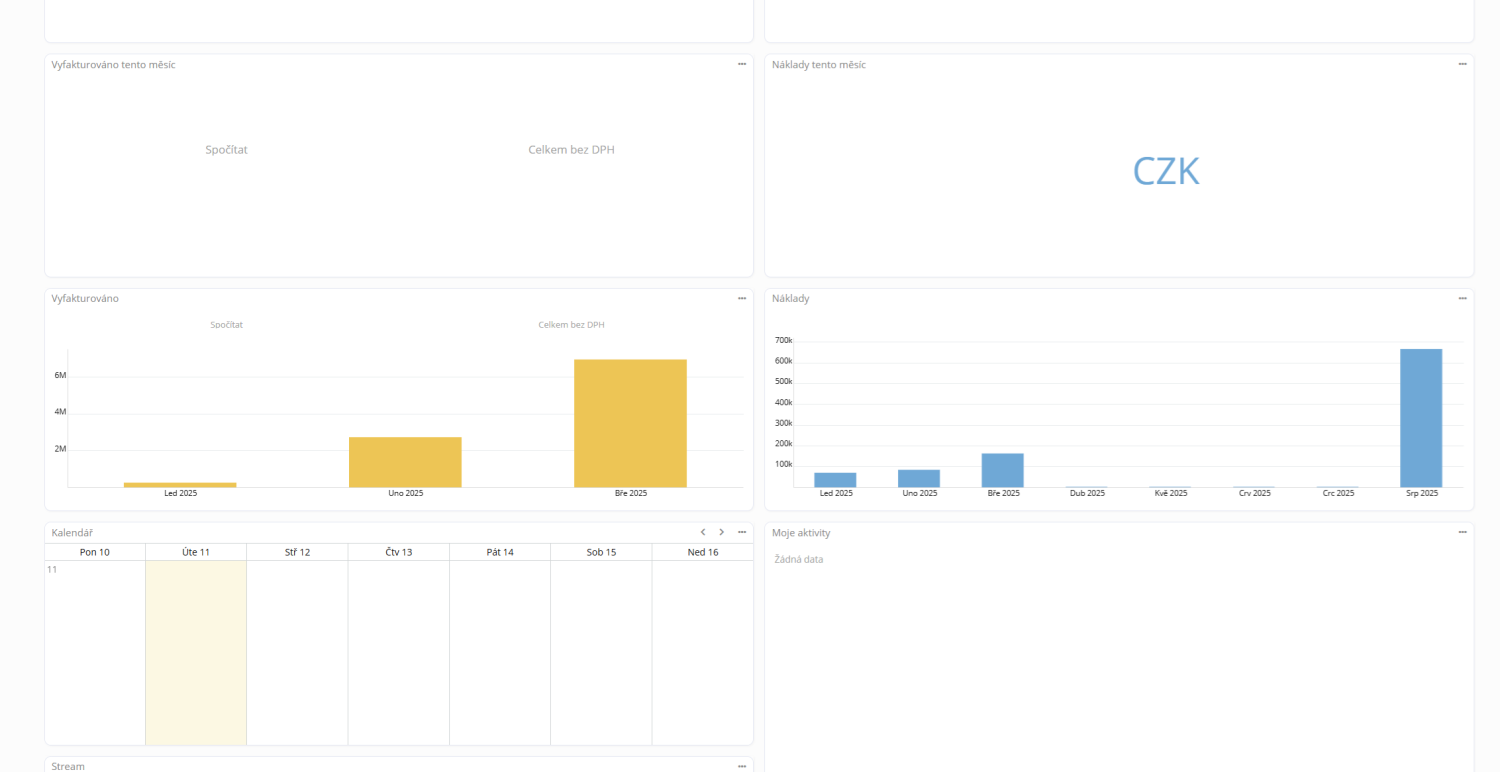Open options menu of Vyfakturováno tento měsíc panel

(x=742, y=64)
